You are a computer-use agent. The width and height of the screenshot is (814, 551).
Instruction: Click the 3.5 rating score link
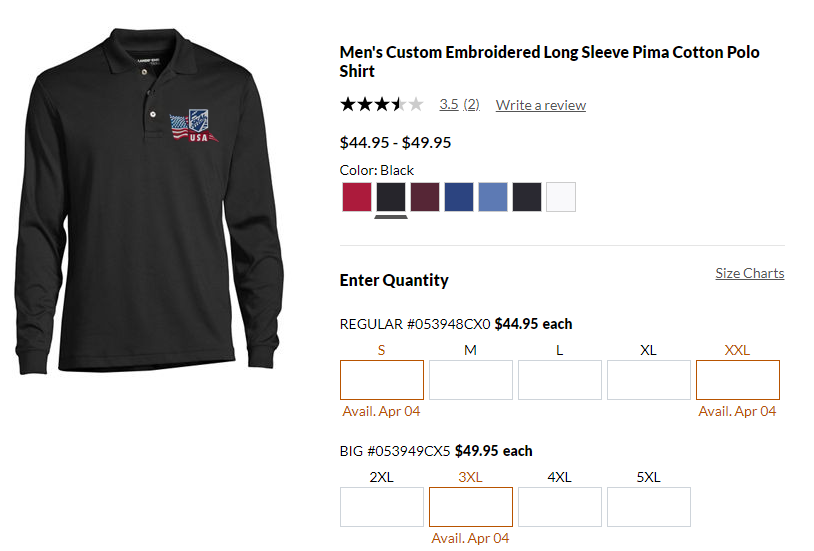pyautogui.click(x=449, y=104)
